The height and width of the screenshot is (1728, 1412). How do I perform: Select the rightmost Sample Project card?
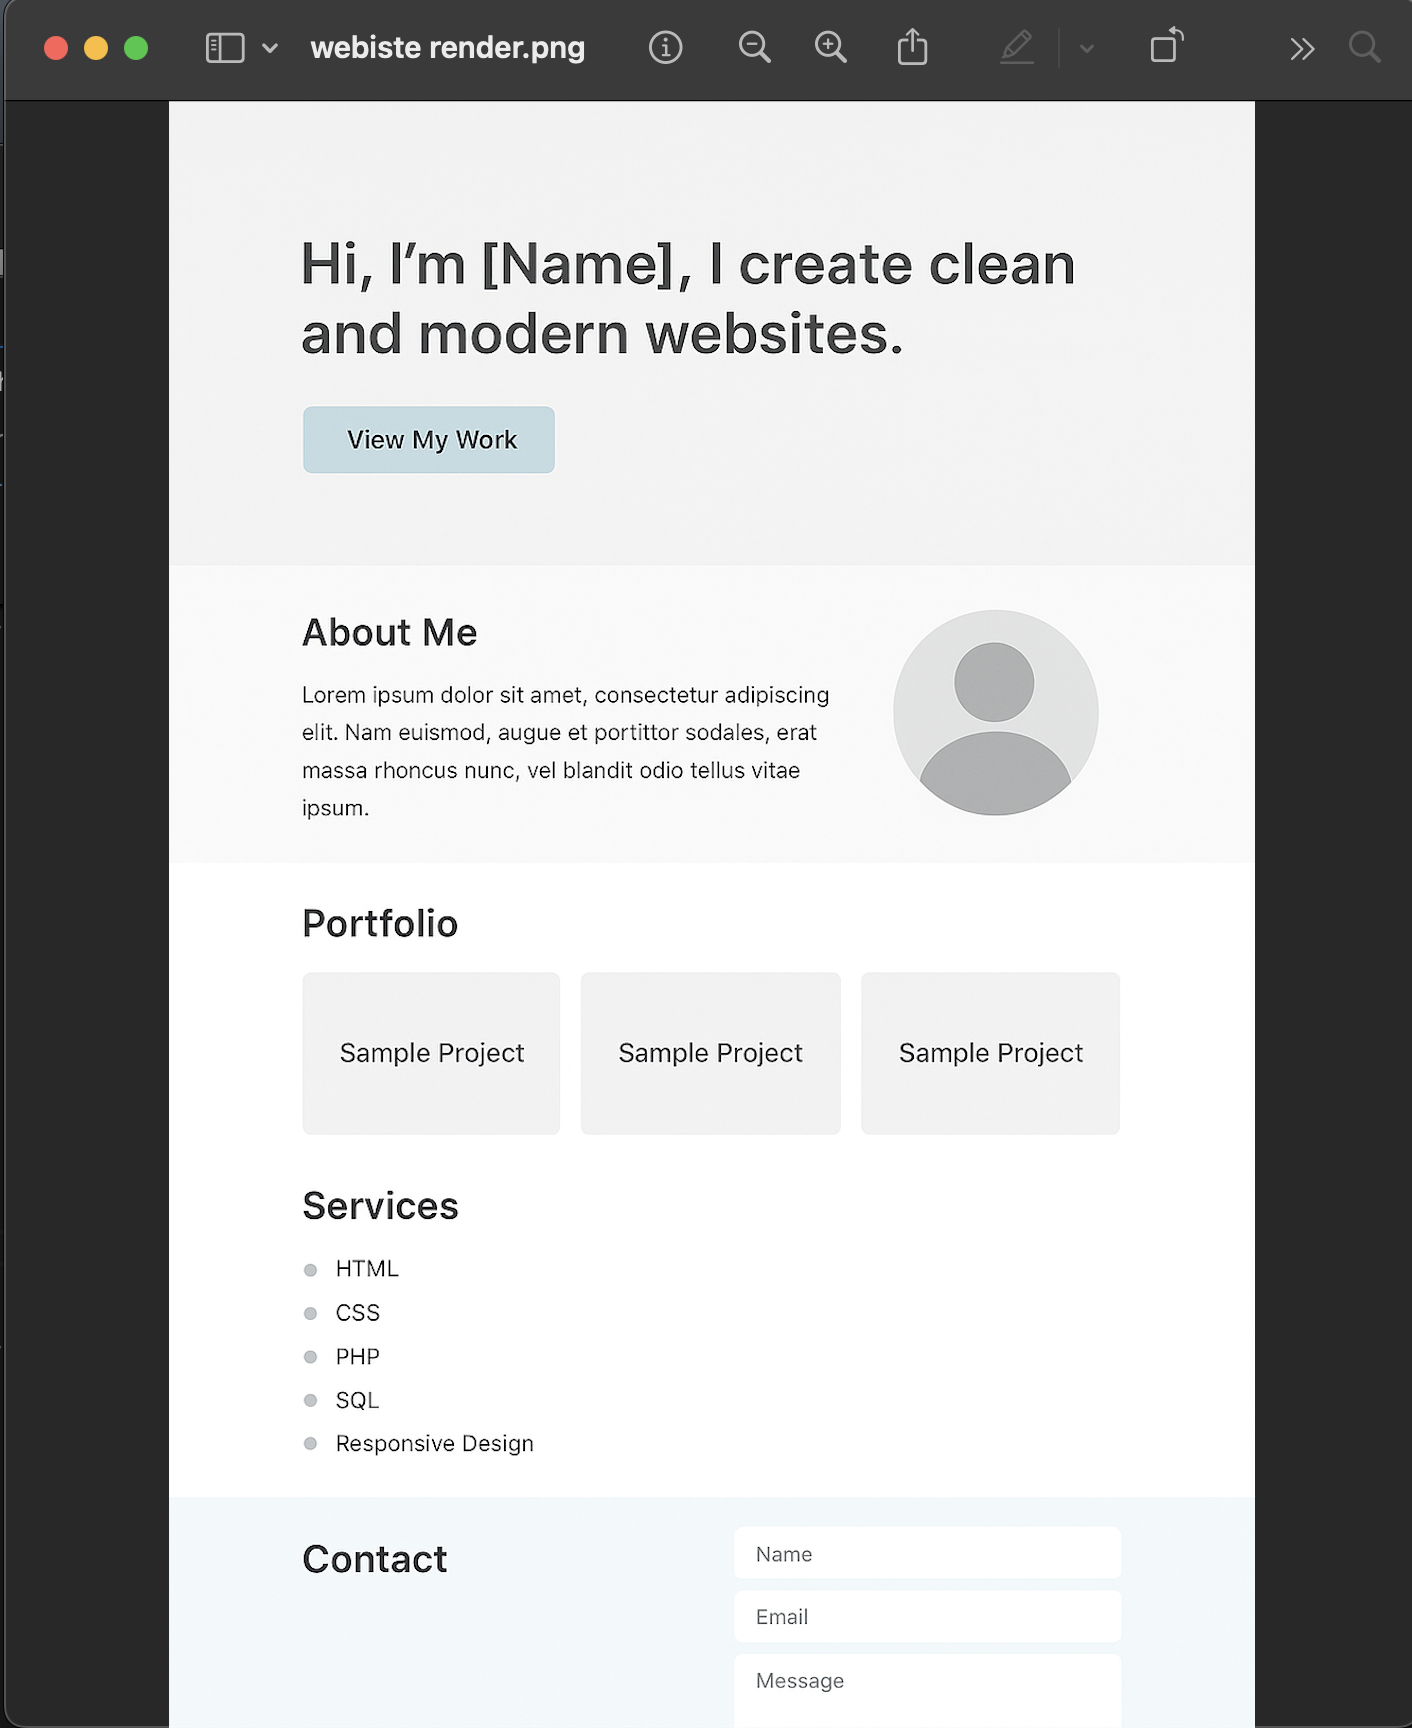(990, 1053)
